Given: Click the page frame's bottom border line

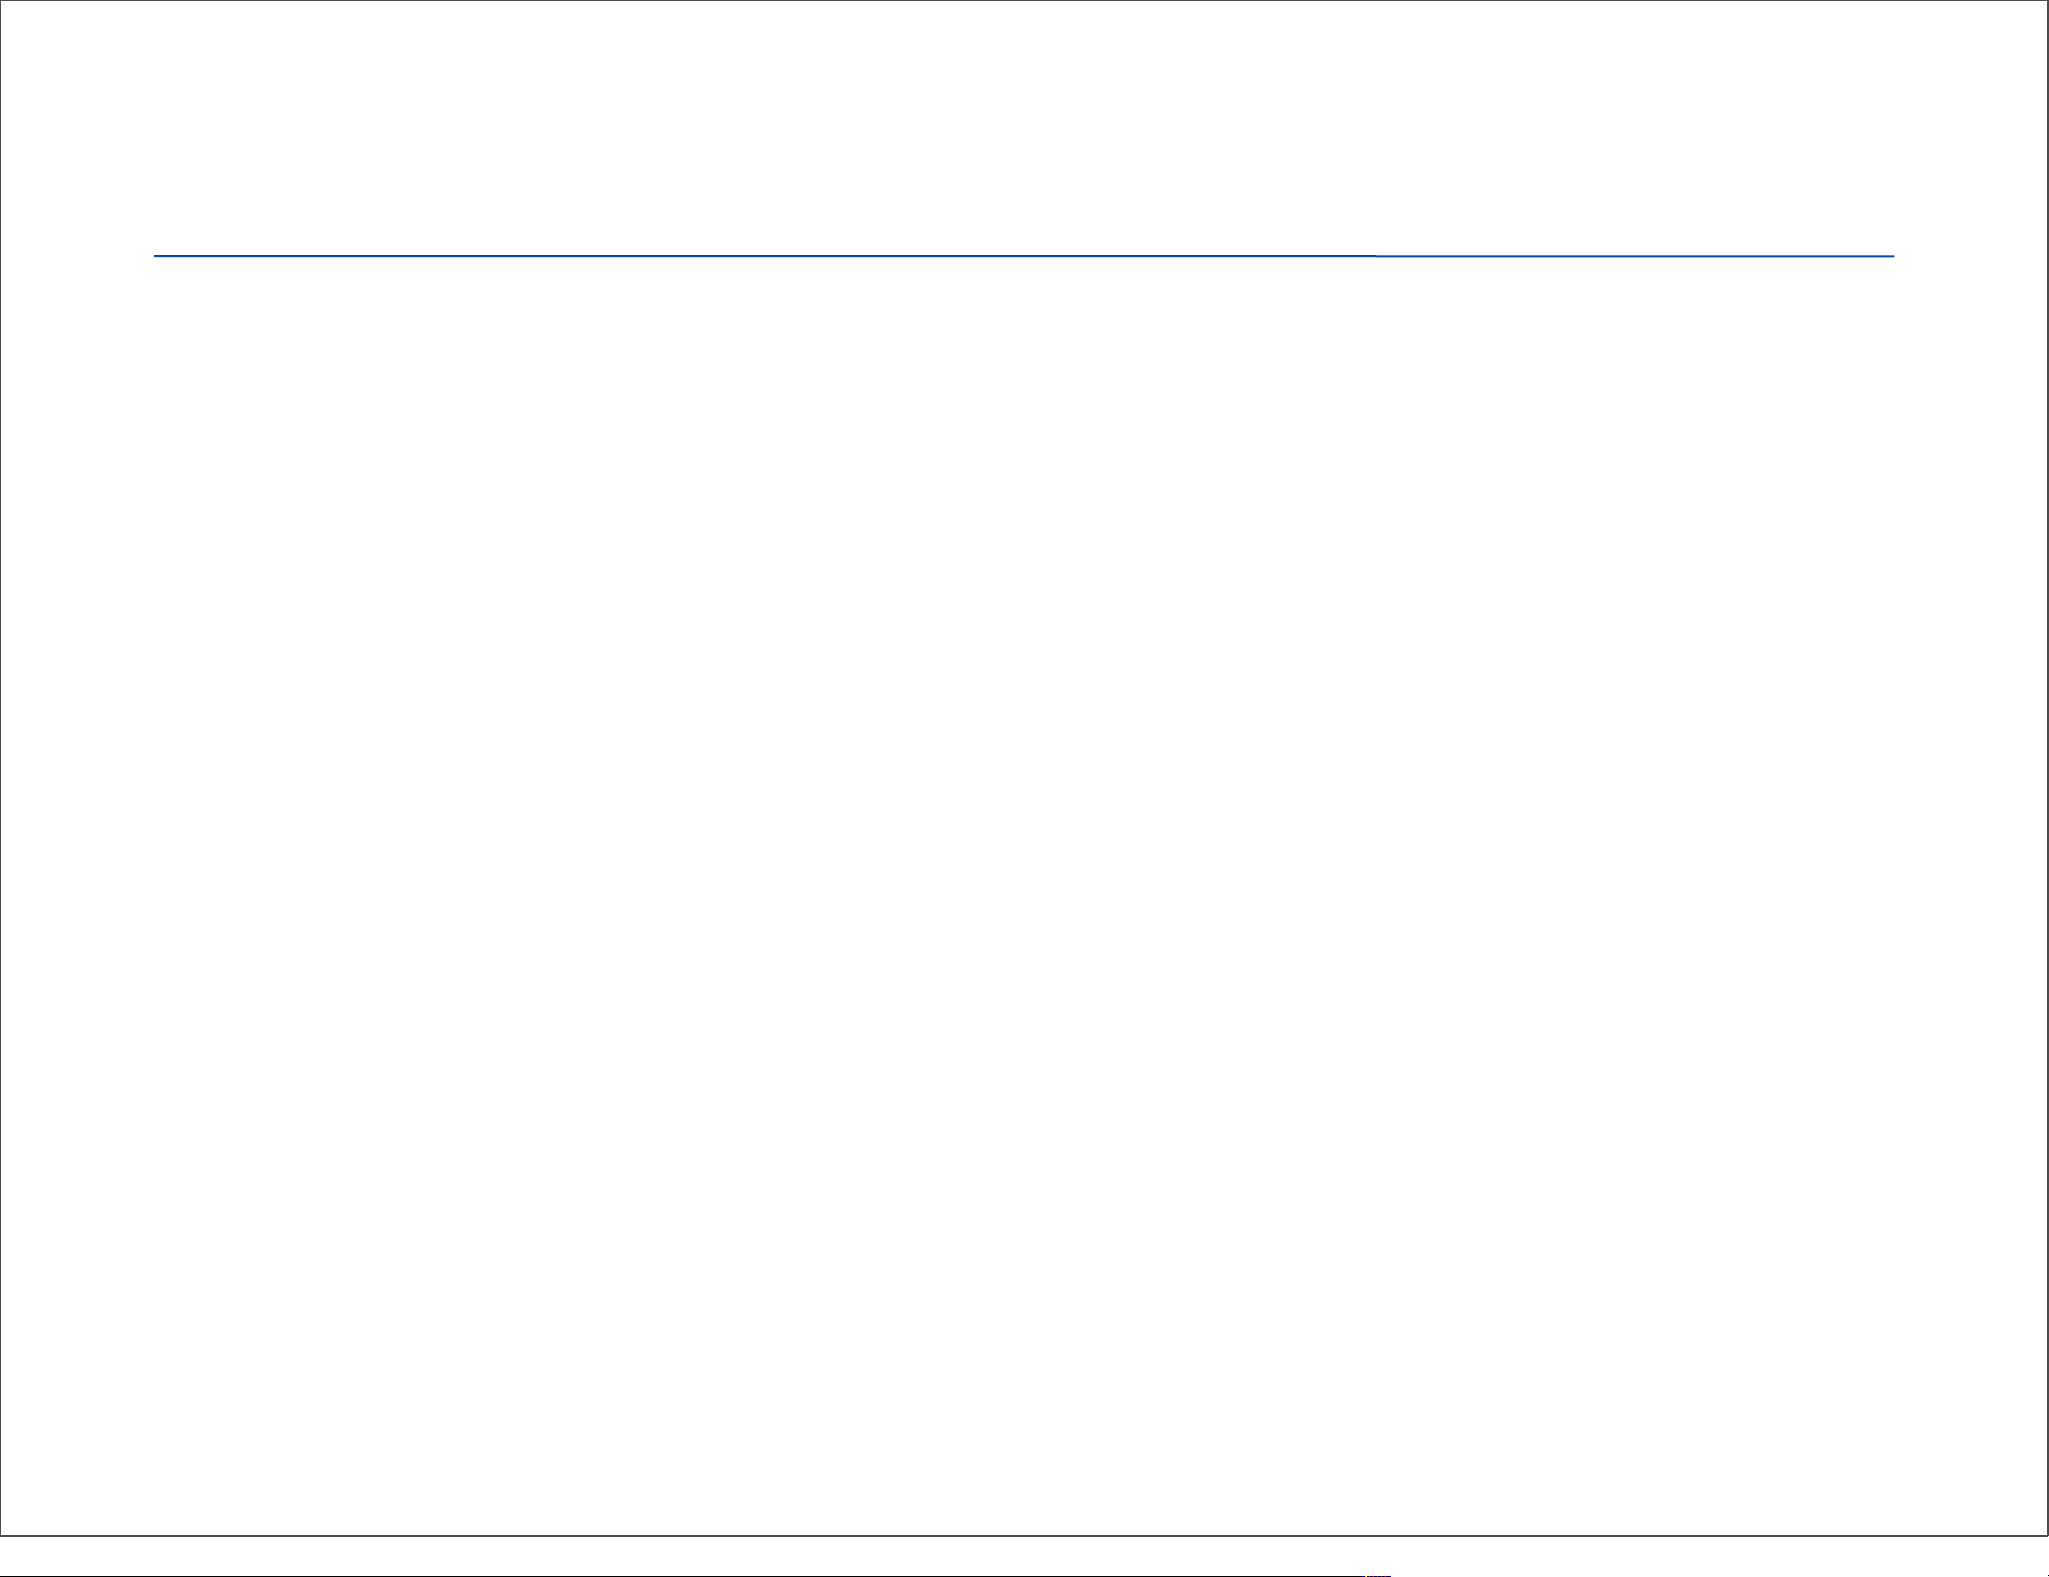Looking at the screenshot, I should [1024, 1535].
